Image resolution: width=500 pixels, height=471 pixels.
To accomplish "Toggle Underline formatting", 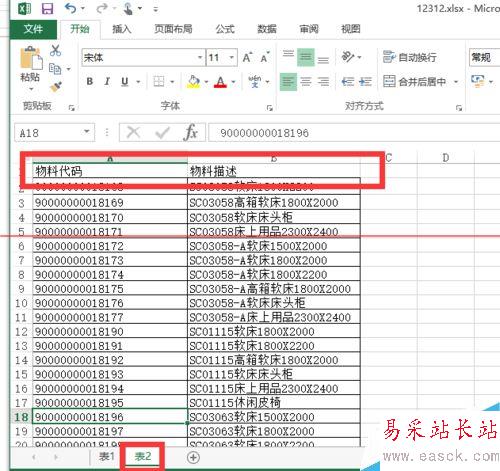I will pyautogui.click(x=125, y=81).
